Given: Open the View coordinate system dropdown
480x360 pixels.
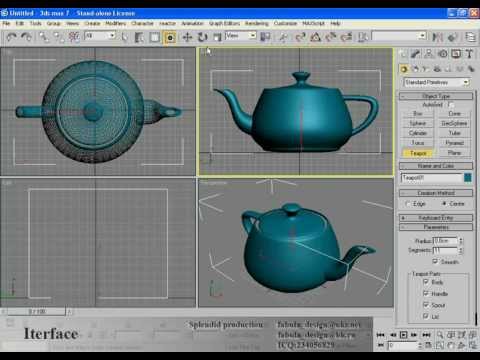Looking at the screenshot, I should tap(241, 35).
